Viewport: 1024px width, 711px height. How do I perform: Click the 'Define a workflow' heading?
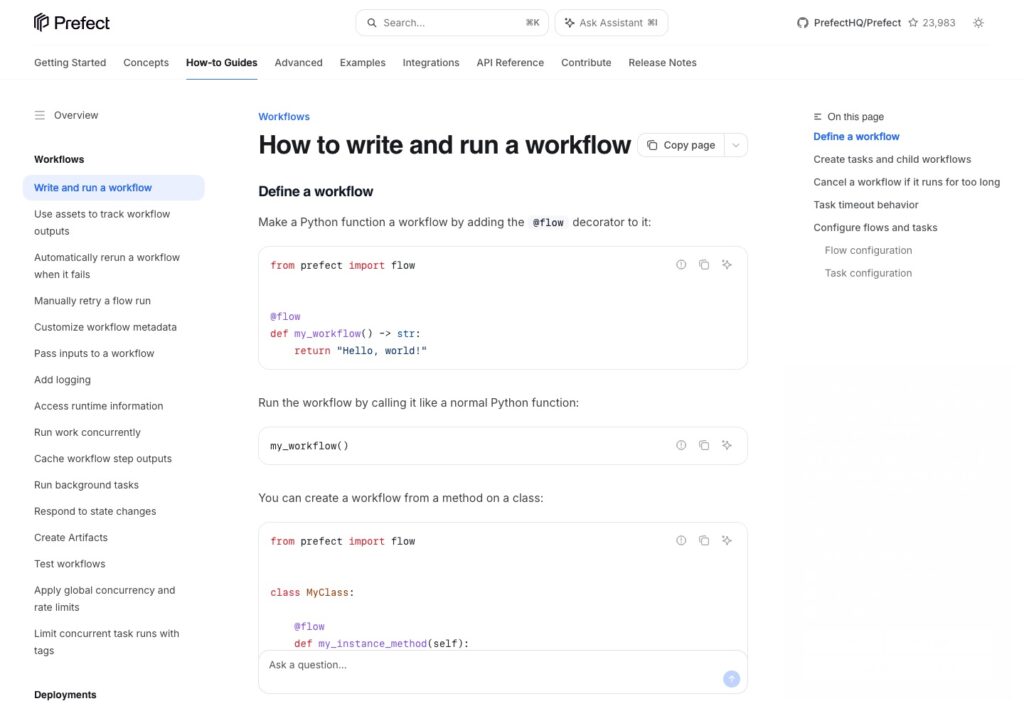click(315, 192)
